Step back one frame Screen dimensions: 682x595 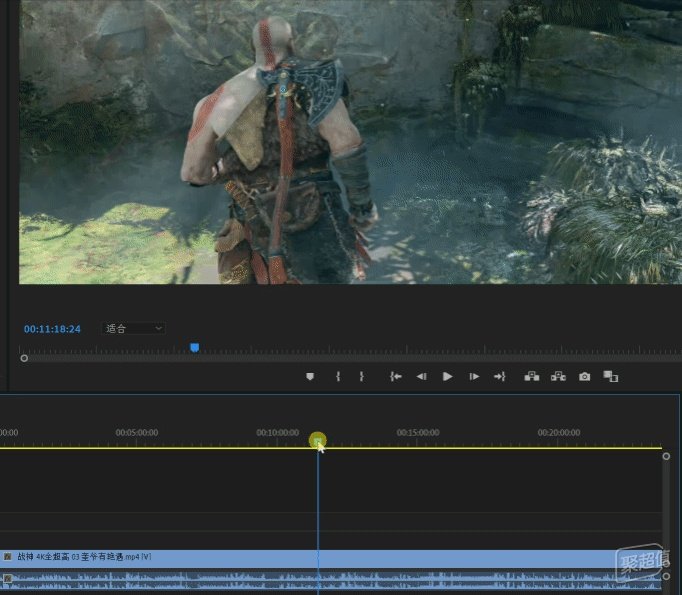(x=421, y=377)
